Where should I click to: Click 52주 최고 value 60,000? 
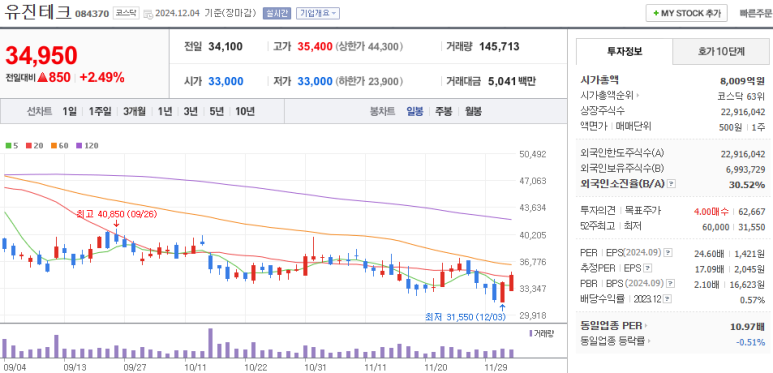point(715,227)
